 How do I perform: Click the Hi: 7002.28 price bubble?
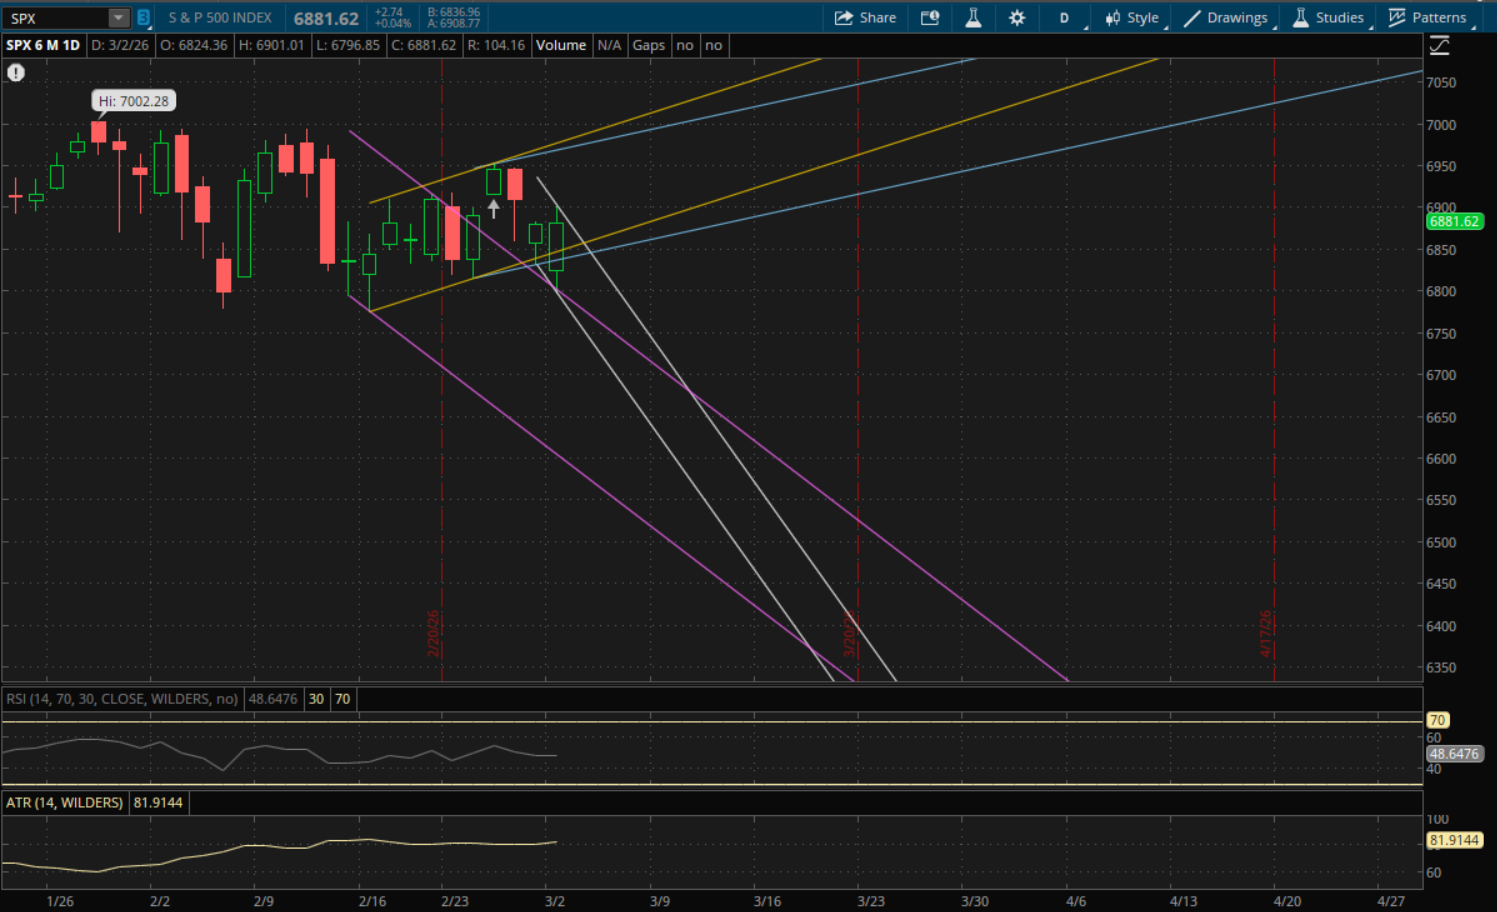tap(133, 101)
